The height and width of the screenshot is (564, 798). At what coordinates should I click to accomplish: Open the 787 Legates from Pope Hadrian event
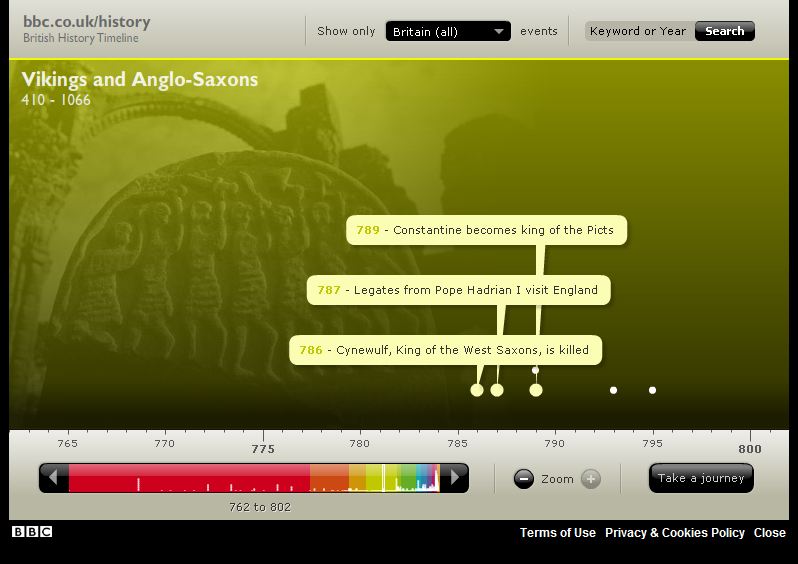point(459,290)
